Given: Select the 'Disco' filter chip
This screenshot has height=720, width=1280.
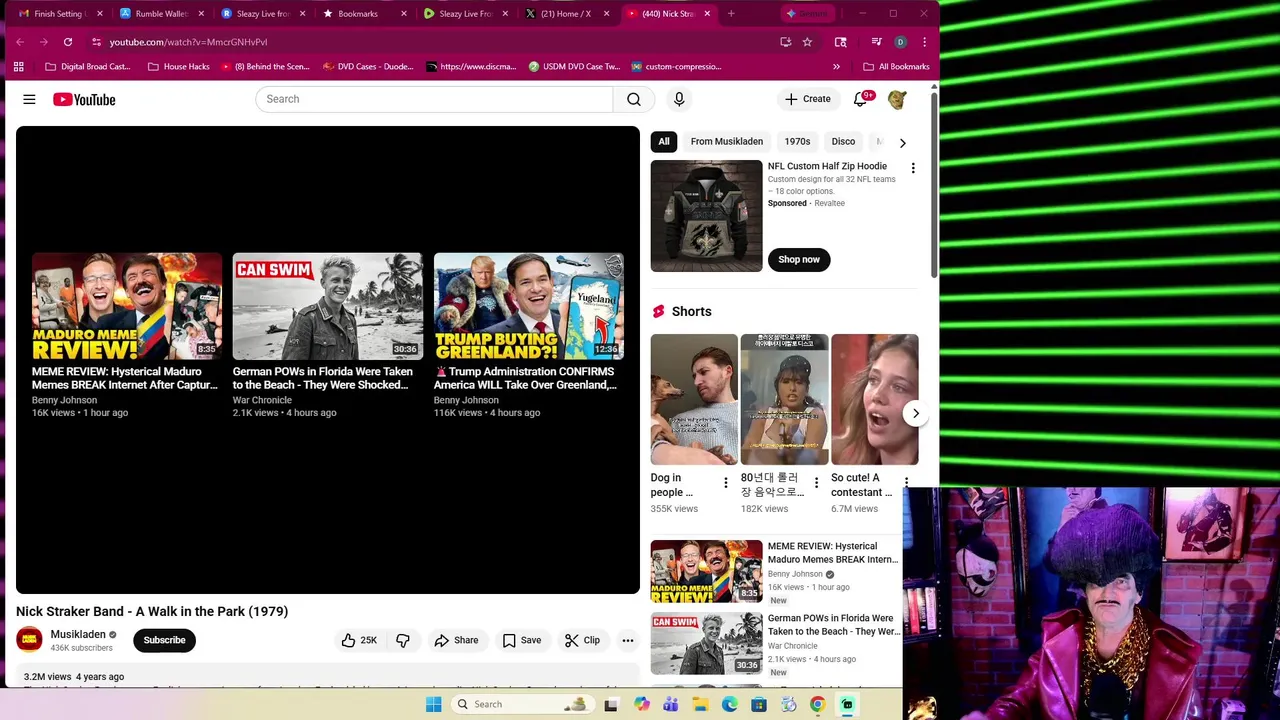Looking at the screenshot, I should (844, 141).
